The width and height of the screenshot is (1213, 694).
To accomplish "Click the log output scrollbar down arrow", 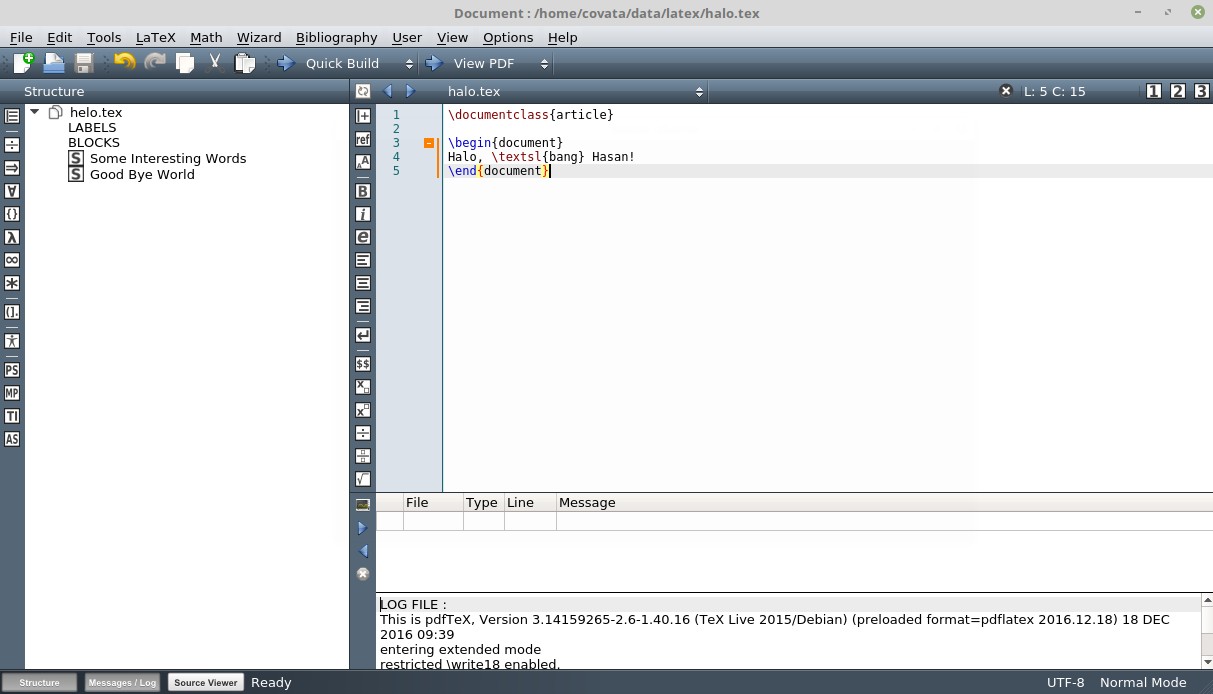I will tap(1207, 662).
